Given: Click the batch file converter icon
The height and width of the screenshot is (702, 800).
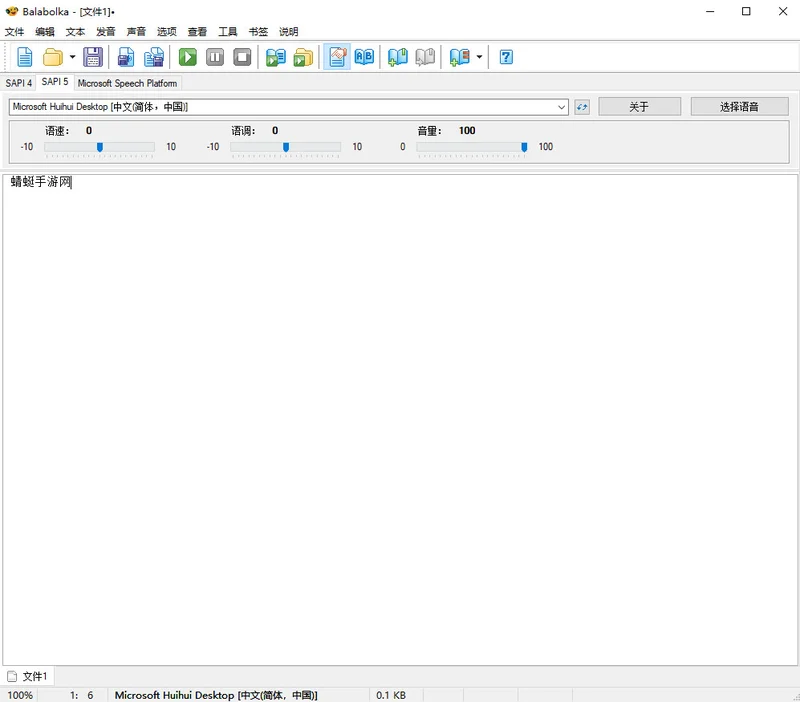Looking at the screenshot, I should 303,57.
